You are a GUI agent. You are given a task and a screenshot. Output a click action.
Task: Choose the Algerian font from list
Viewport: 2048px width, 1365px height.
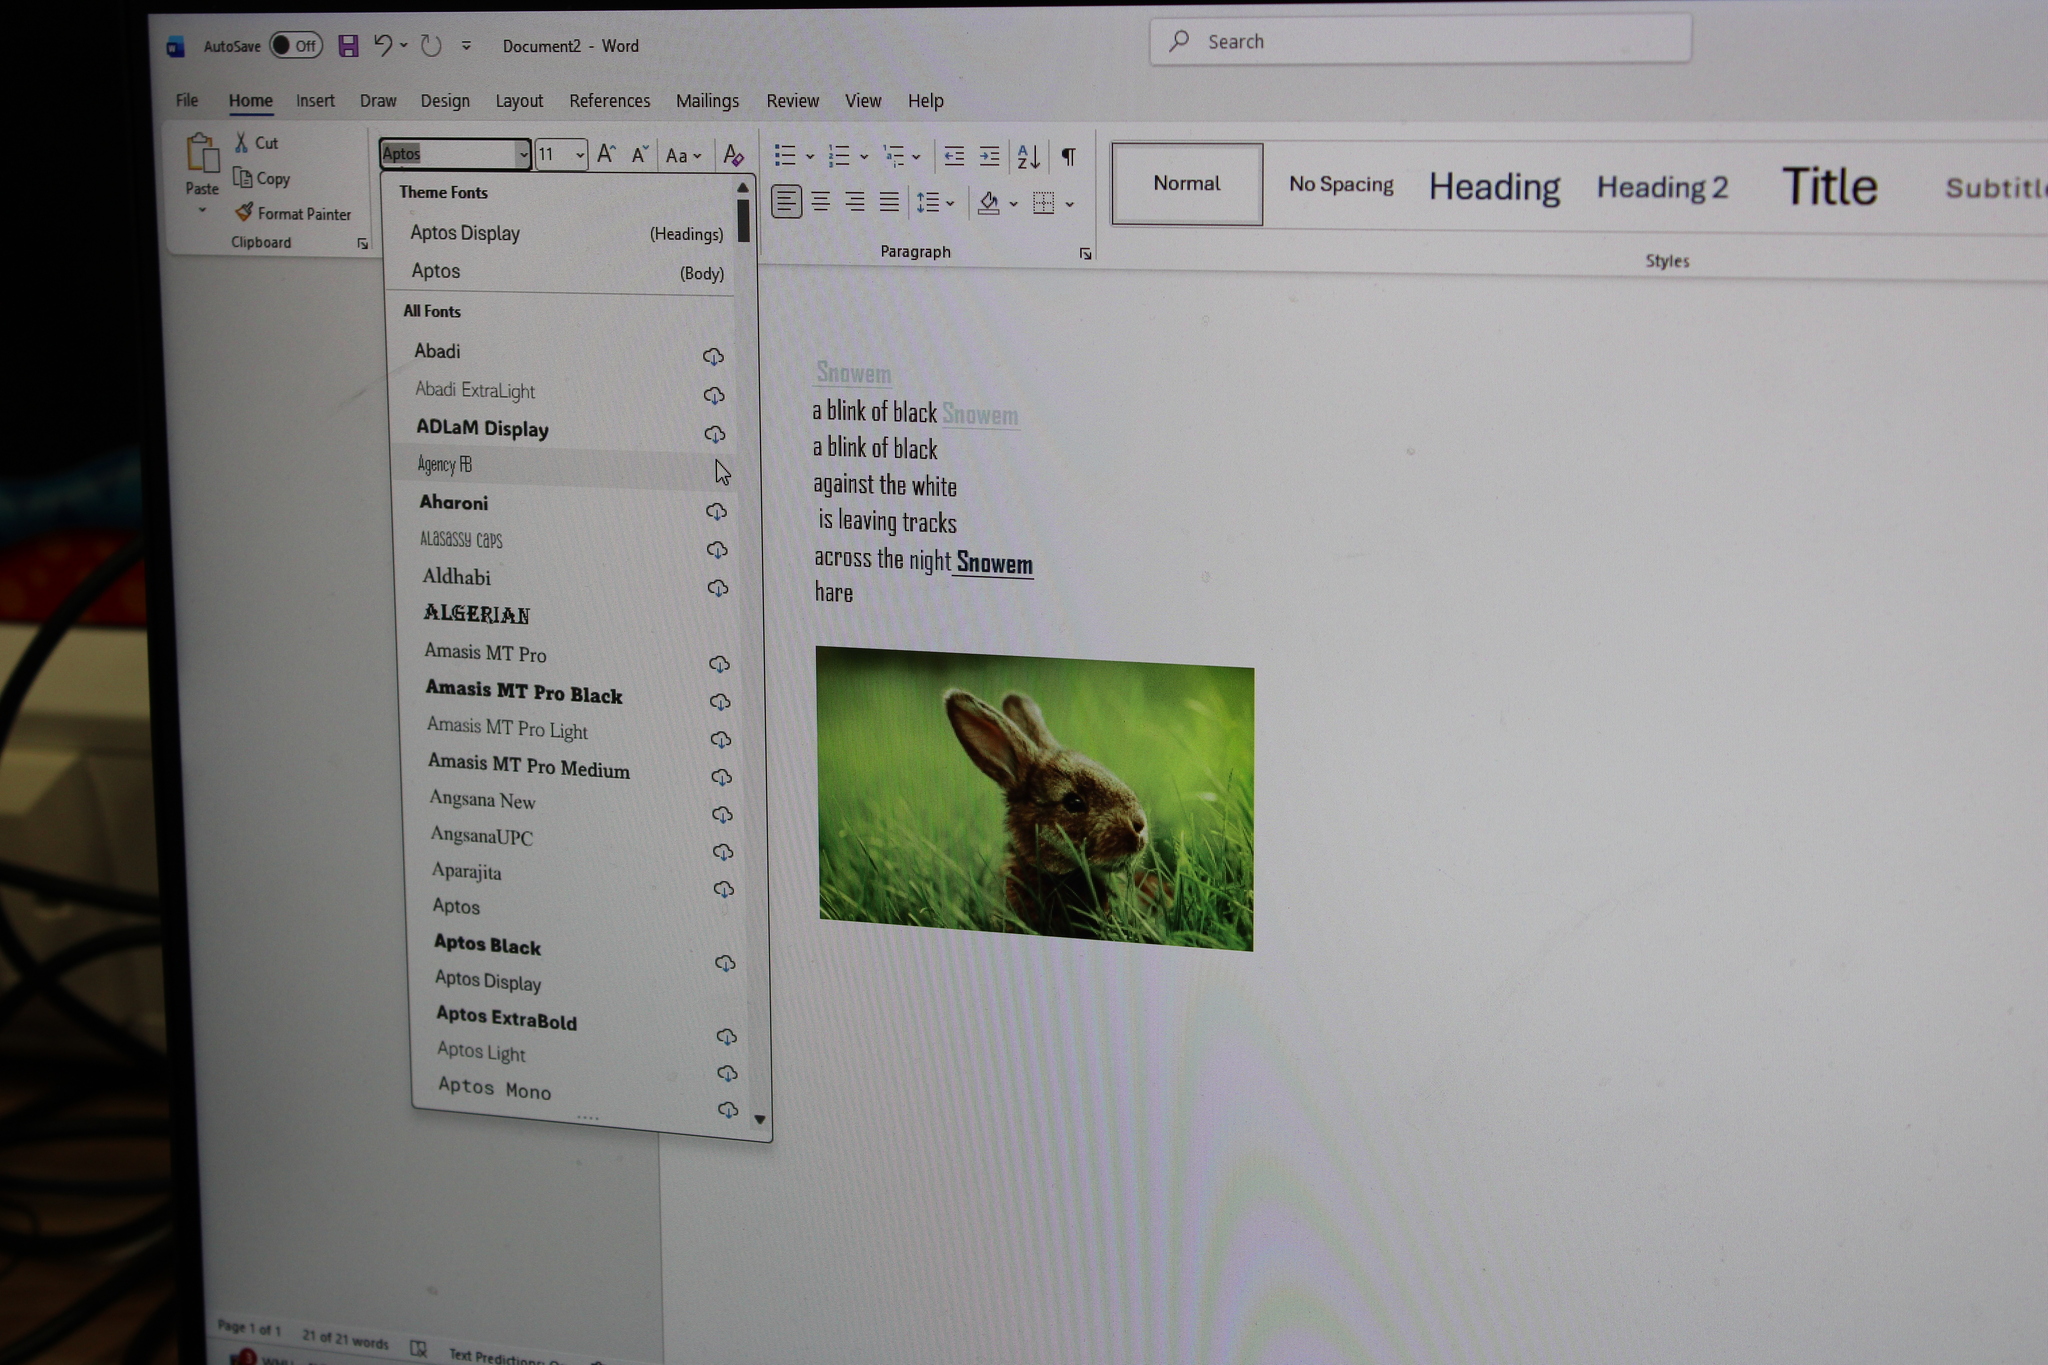tap(477, 614)
